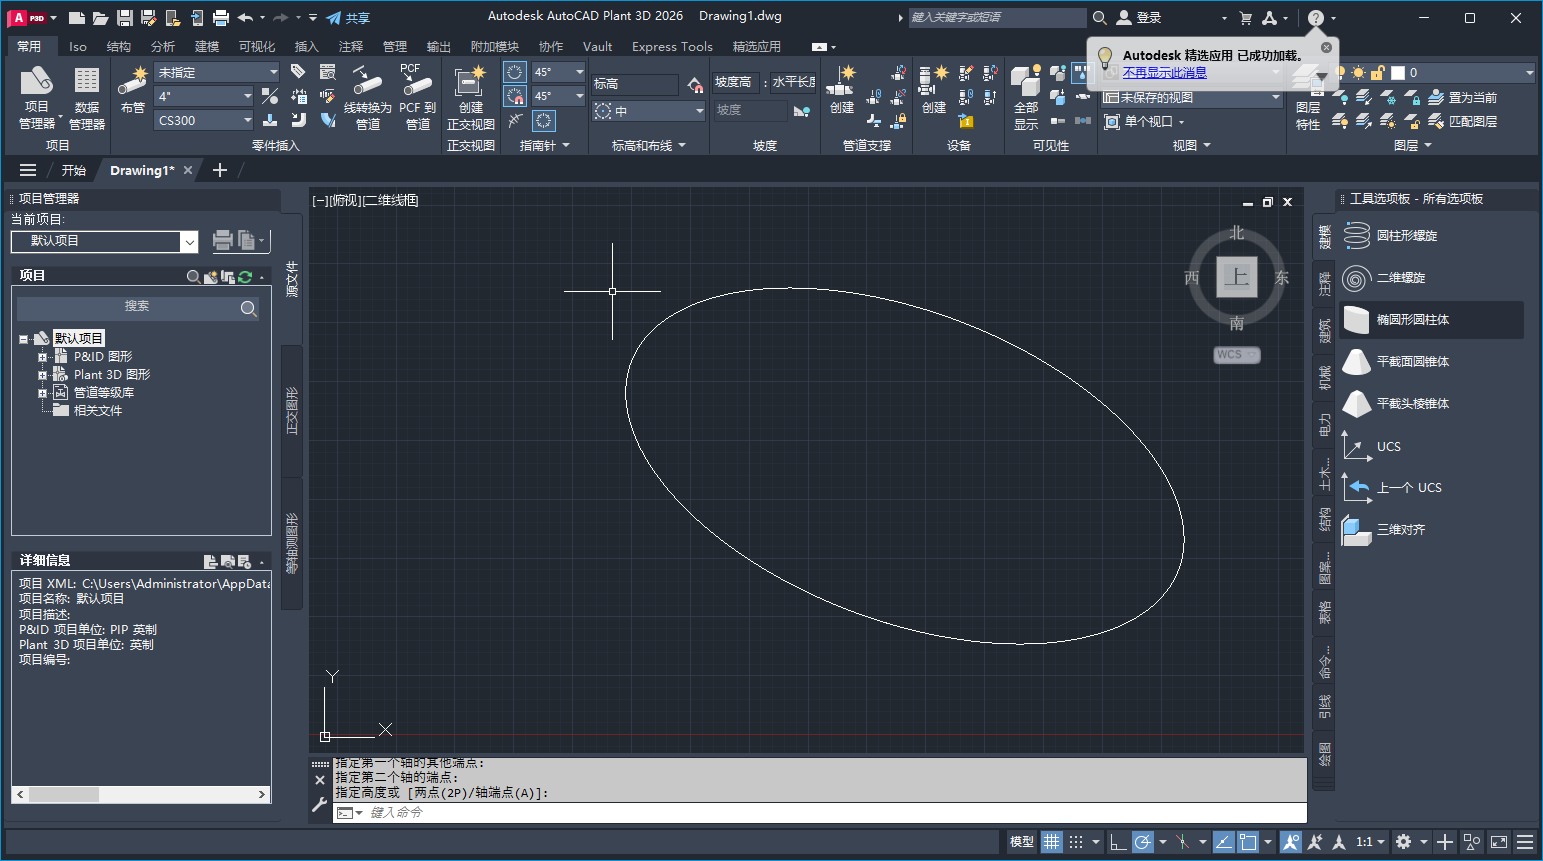Click the Undo arrow in quick access toolbar
This screenshot has width=1543, height=861.
point(245,18)
